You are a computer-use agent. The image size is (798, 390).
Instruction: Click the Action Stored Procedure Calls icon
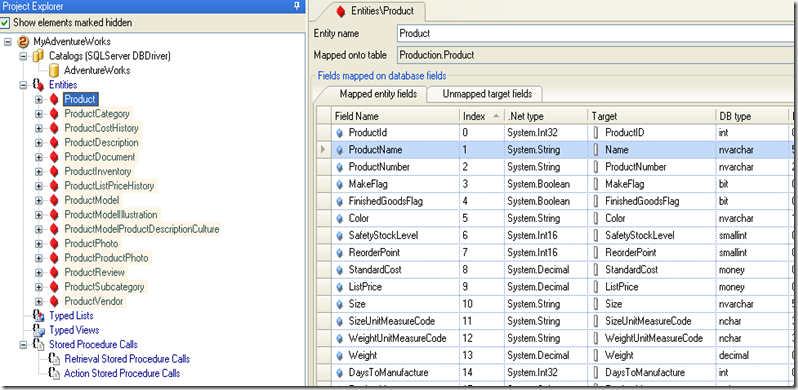coord(54,373)
